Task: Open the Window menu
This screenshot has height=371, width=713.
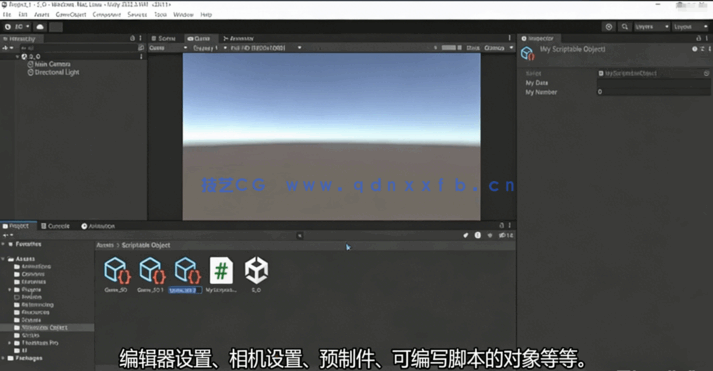Action: point(183,15)
